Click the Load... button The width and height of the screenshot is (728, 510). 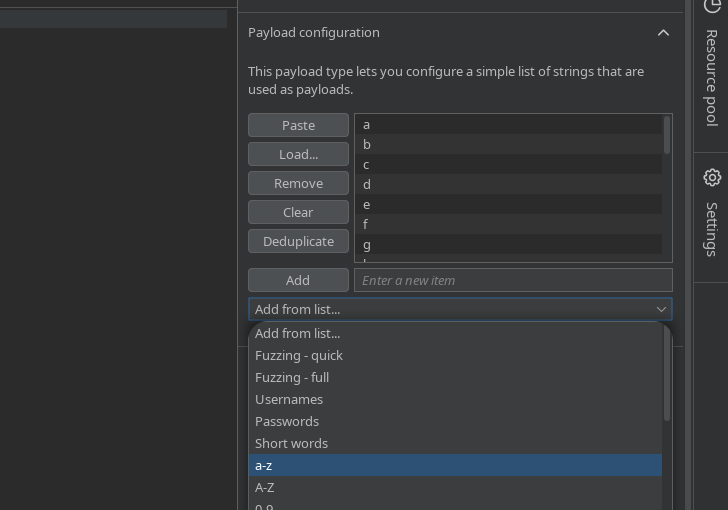pos(298,154)
